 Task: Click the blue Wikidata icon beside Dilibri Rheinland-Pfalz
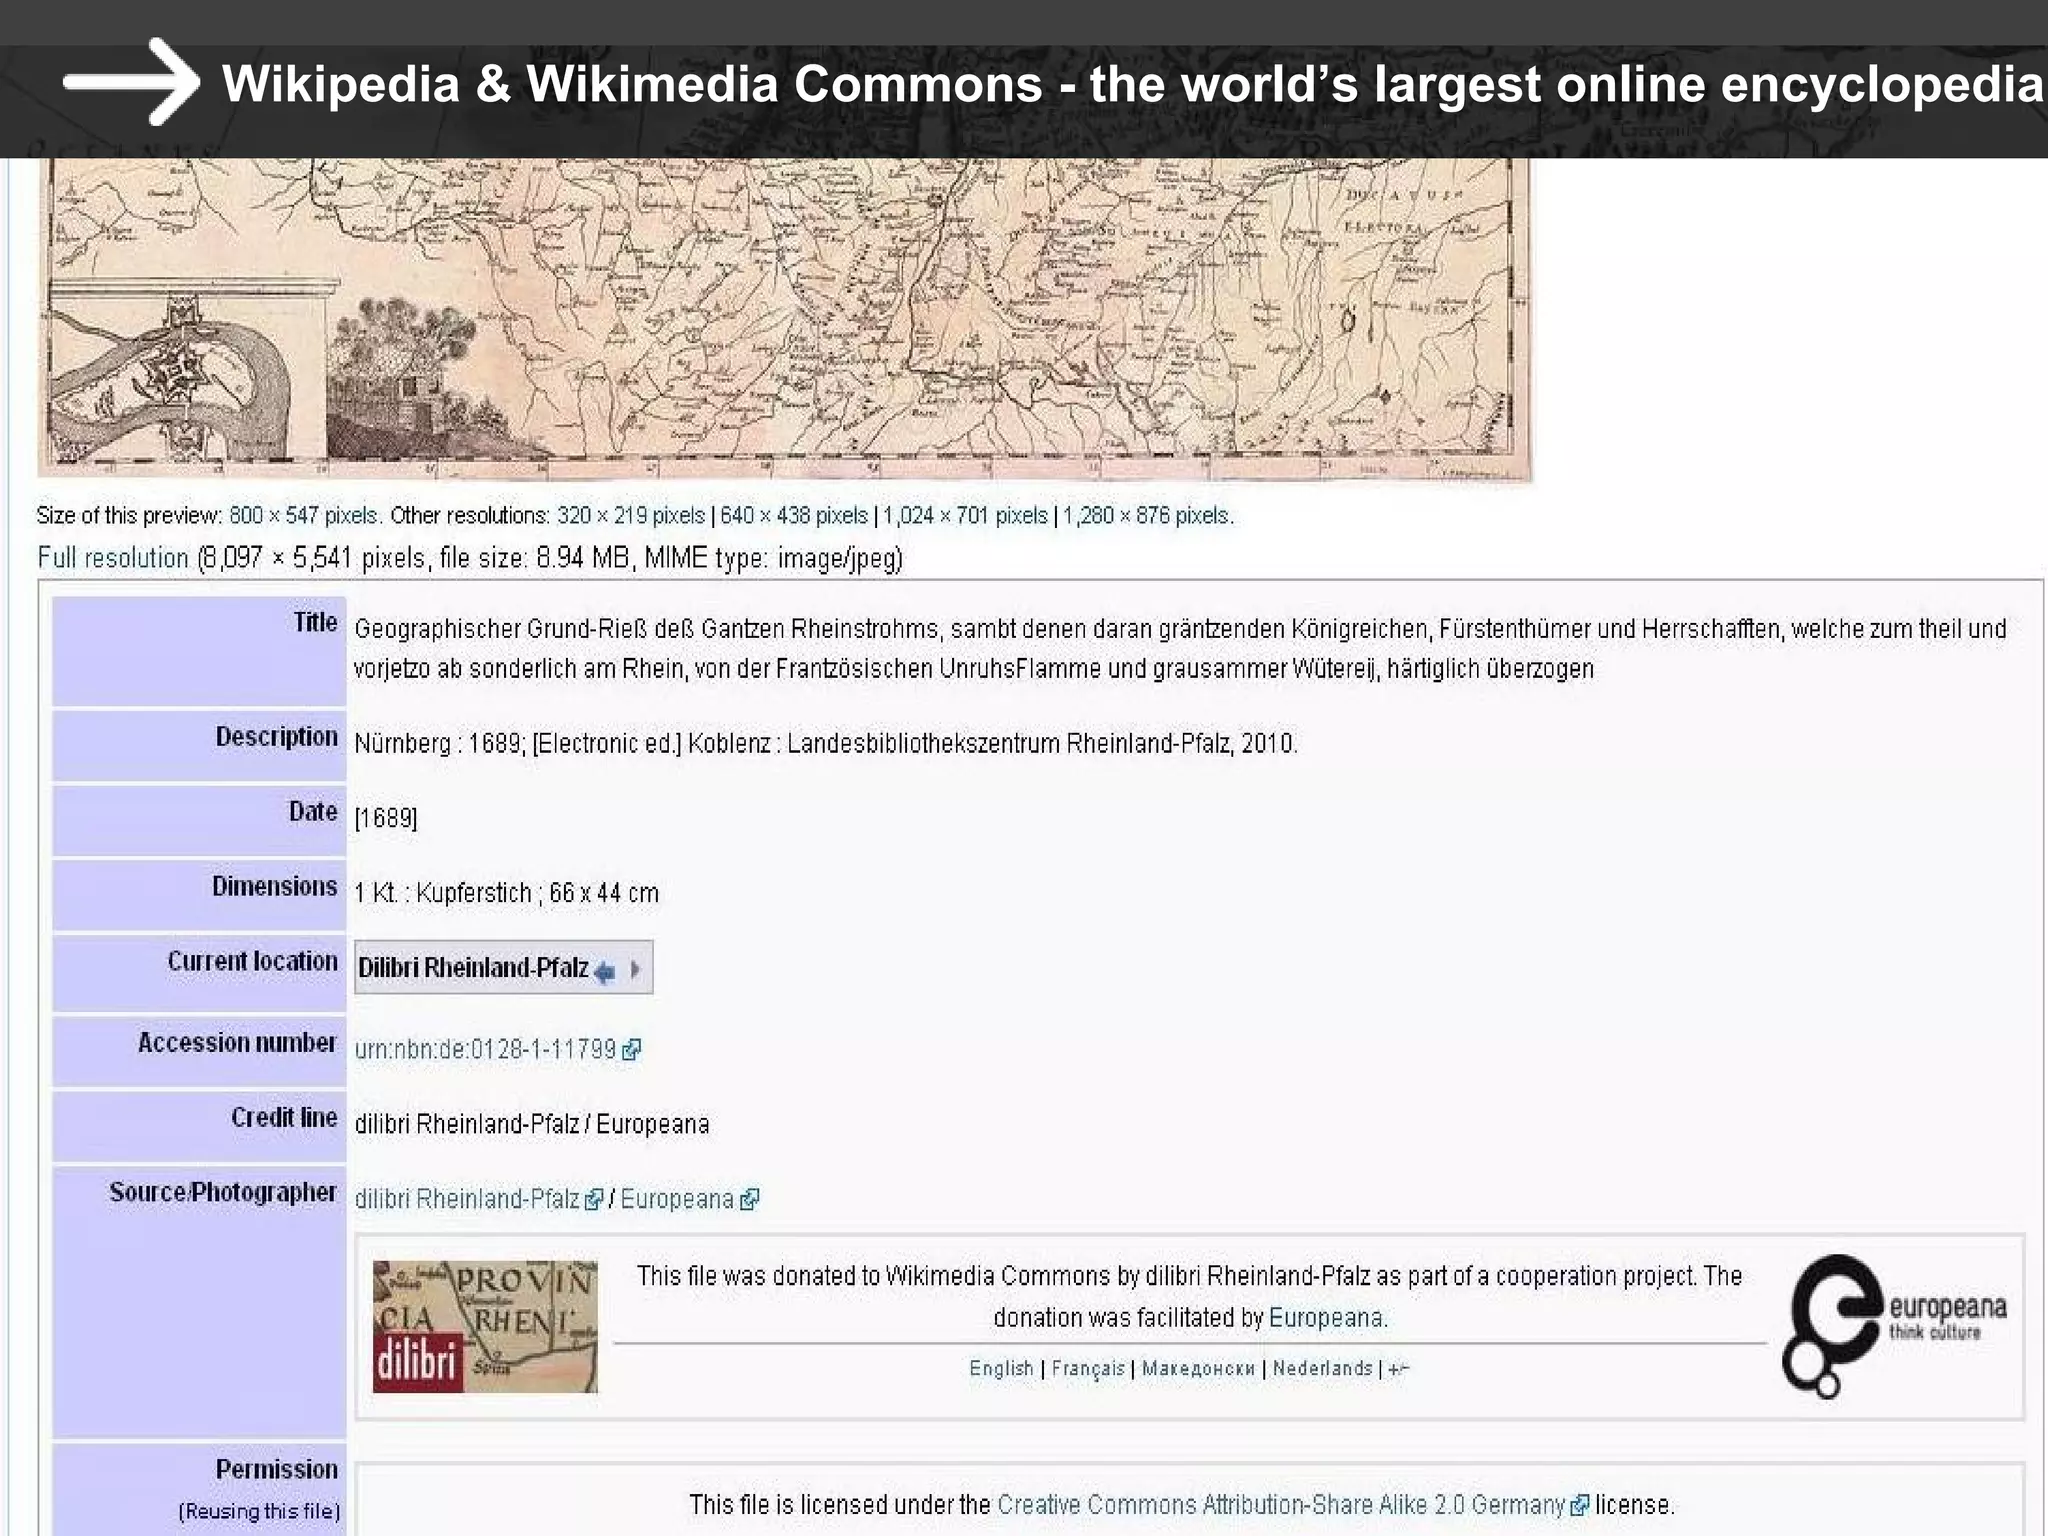[605, 970]
